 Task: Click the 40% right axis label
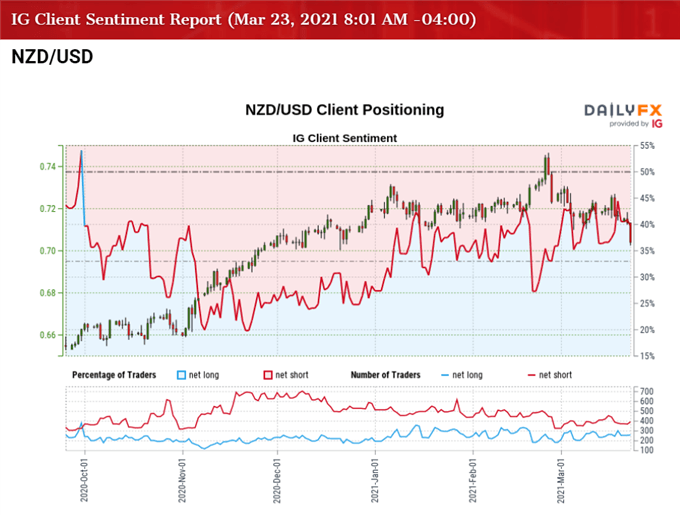[647, 225]
